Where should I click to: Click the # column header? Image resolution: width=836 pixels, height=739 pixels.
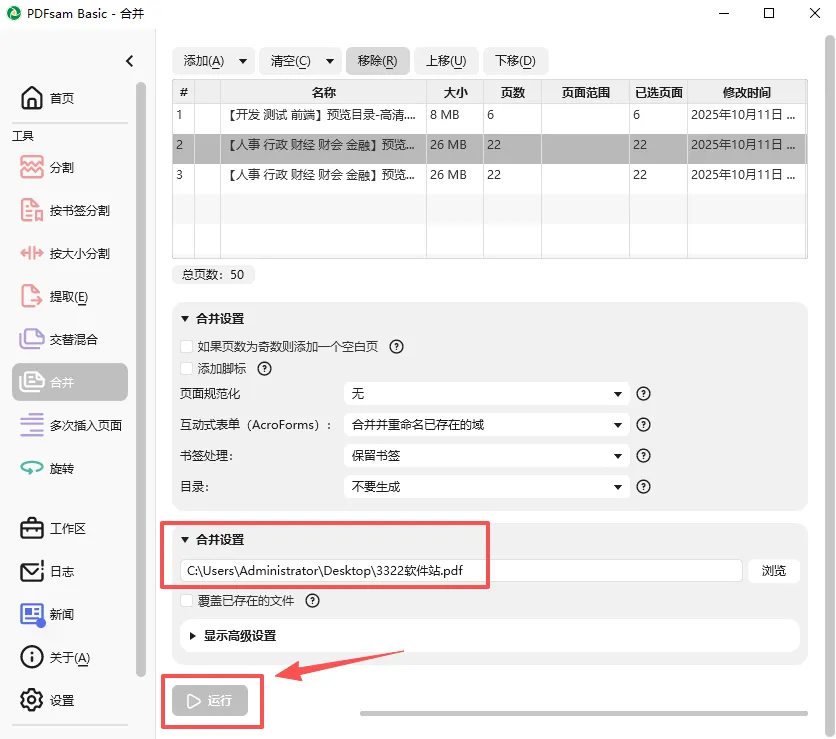coord(183,92)
